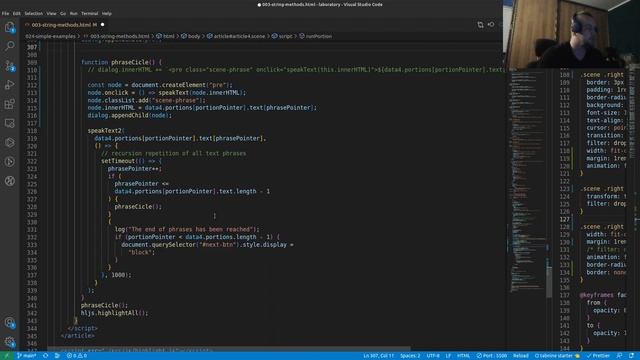Click Port: 5500 live server indicator

click(x=491, y=356)
